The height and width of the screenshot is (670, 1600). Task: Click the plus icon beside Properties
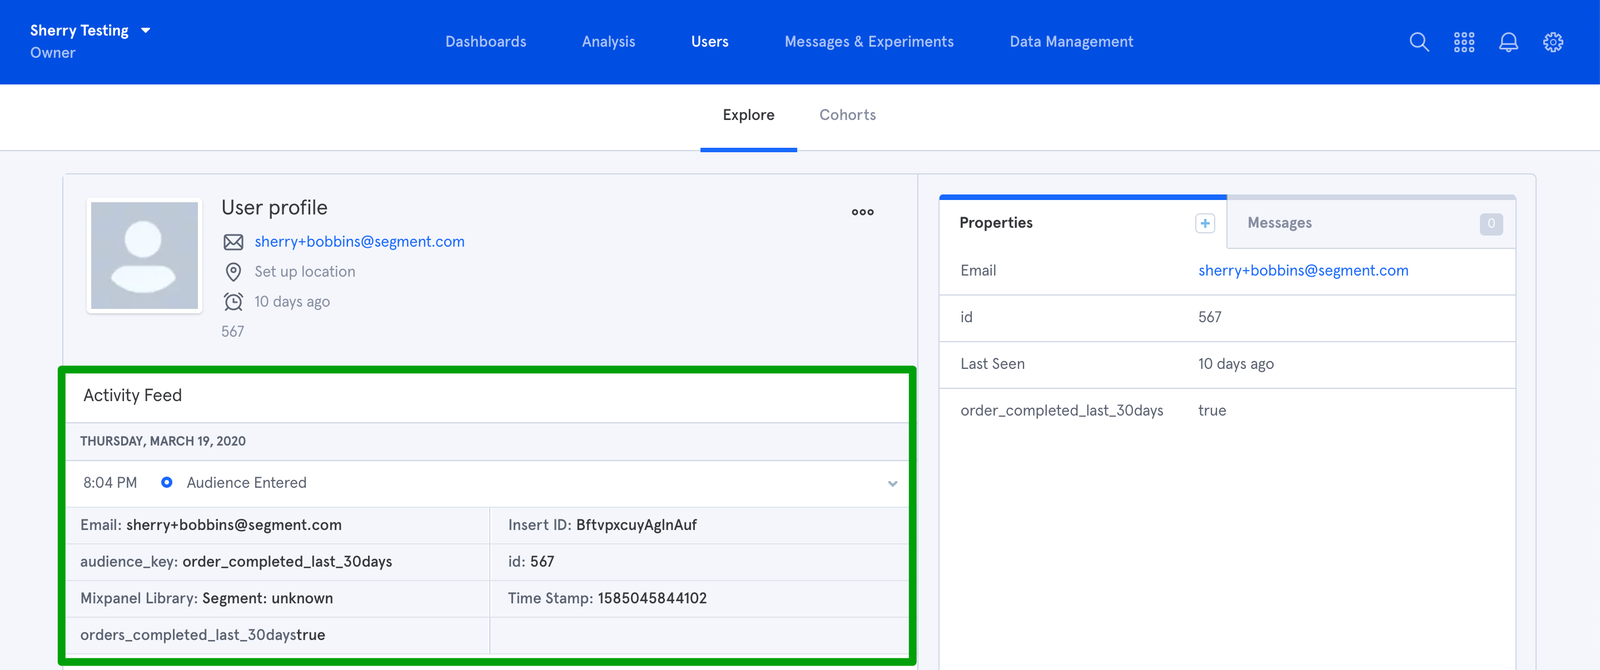(x=1205, y=223)
